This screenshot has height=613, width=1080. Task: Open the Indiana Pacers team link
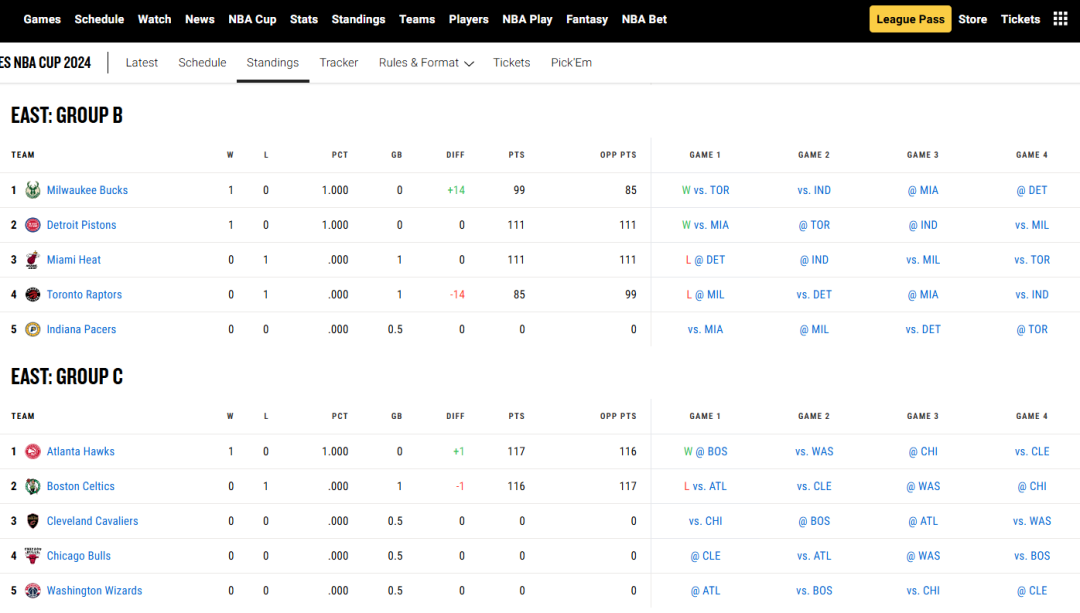coord(81,329)
